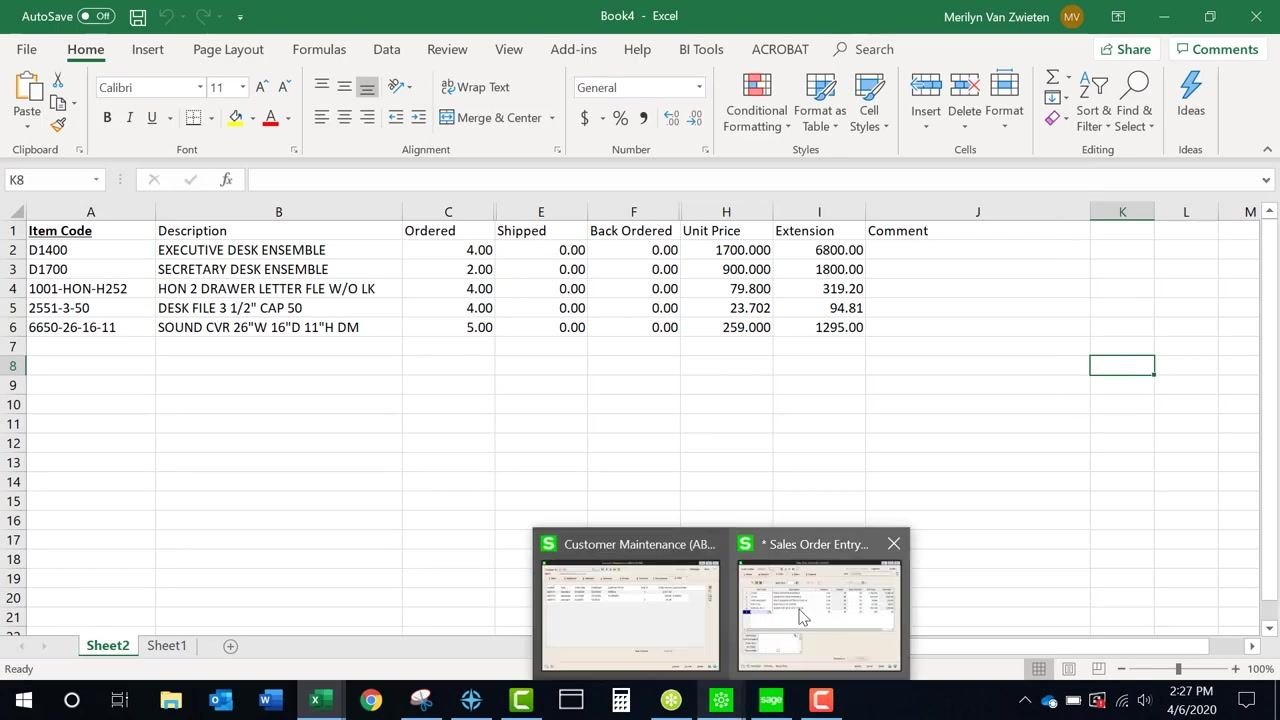Toggle Italic formatting
The image size is (1280, 720).
(x=129, y=118)
